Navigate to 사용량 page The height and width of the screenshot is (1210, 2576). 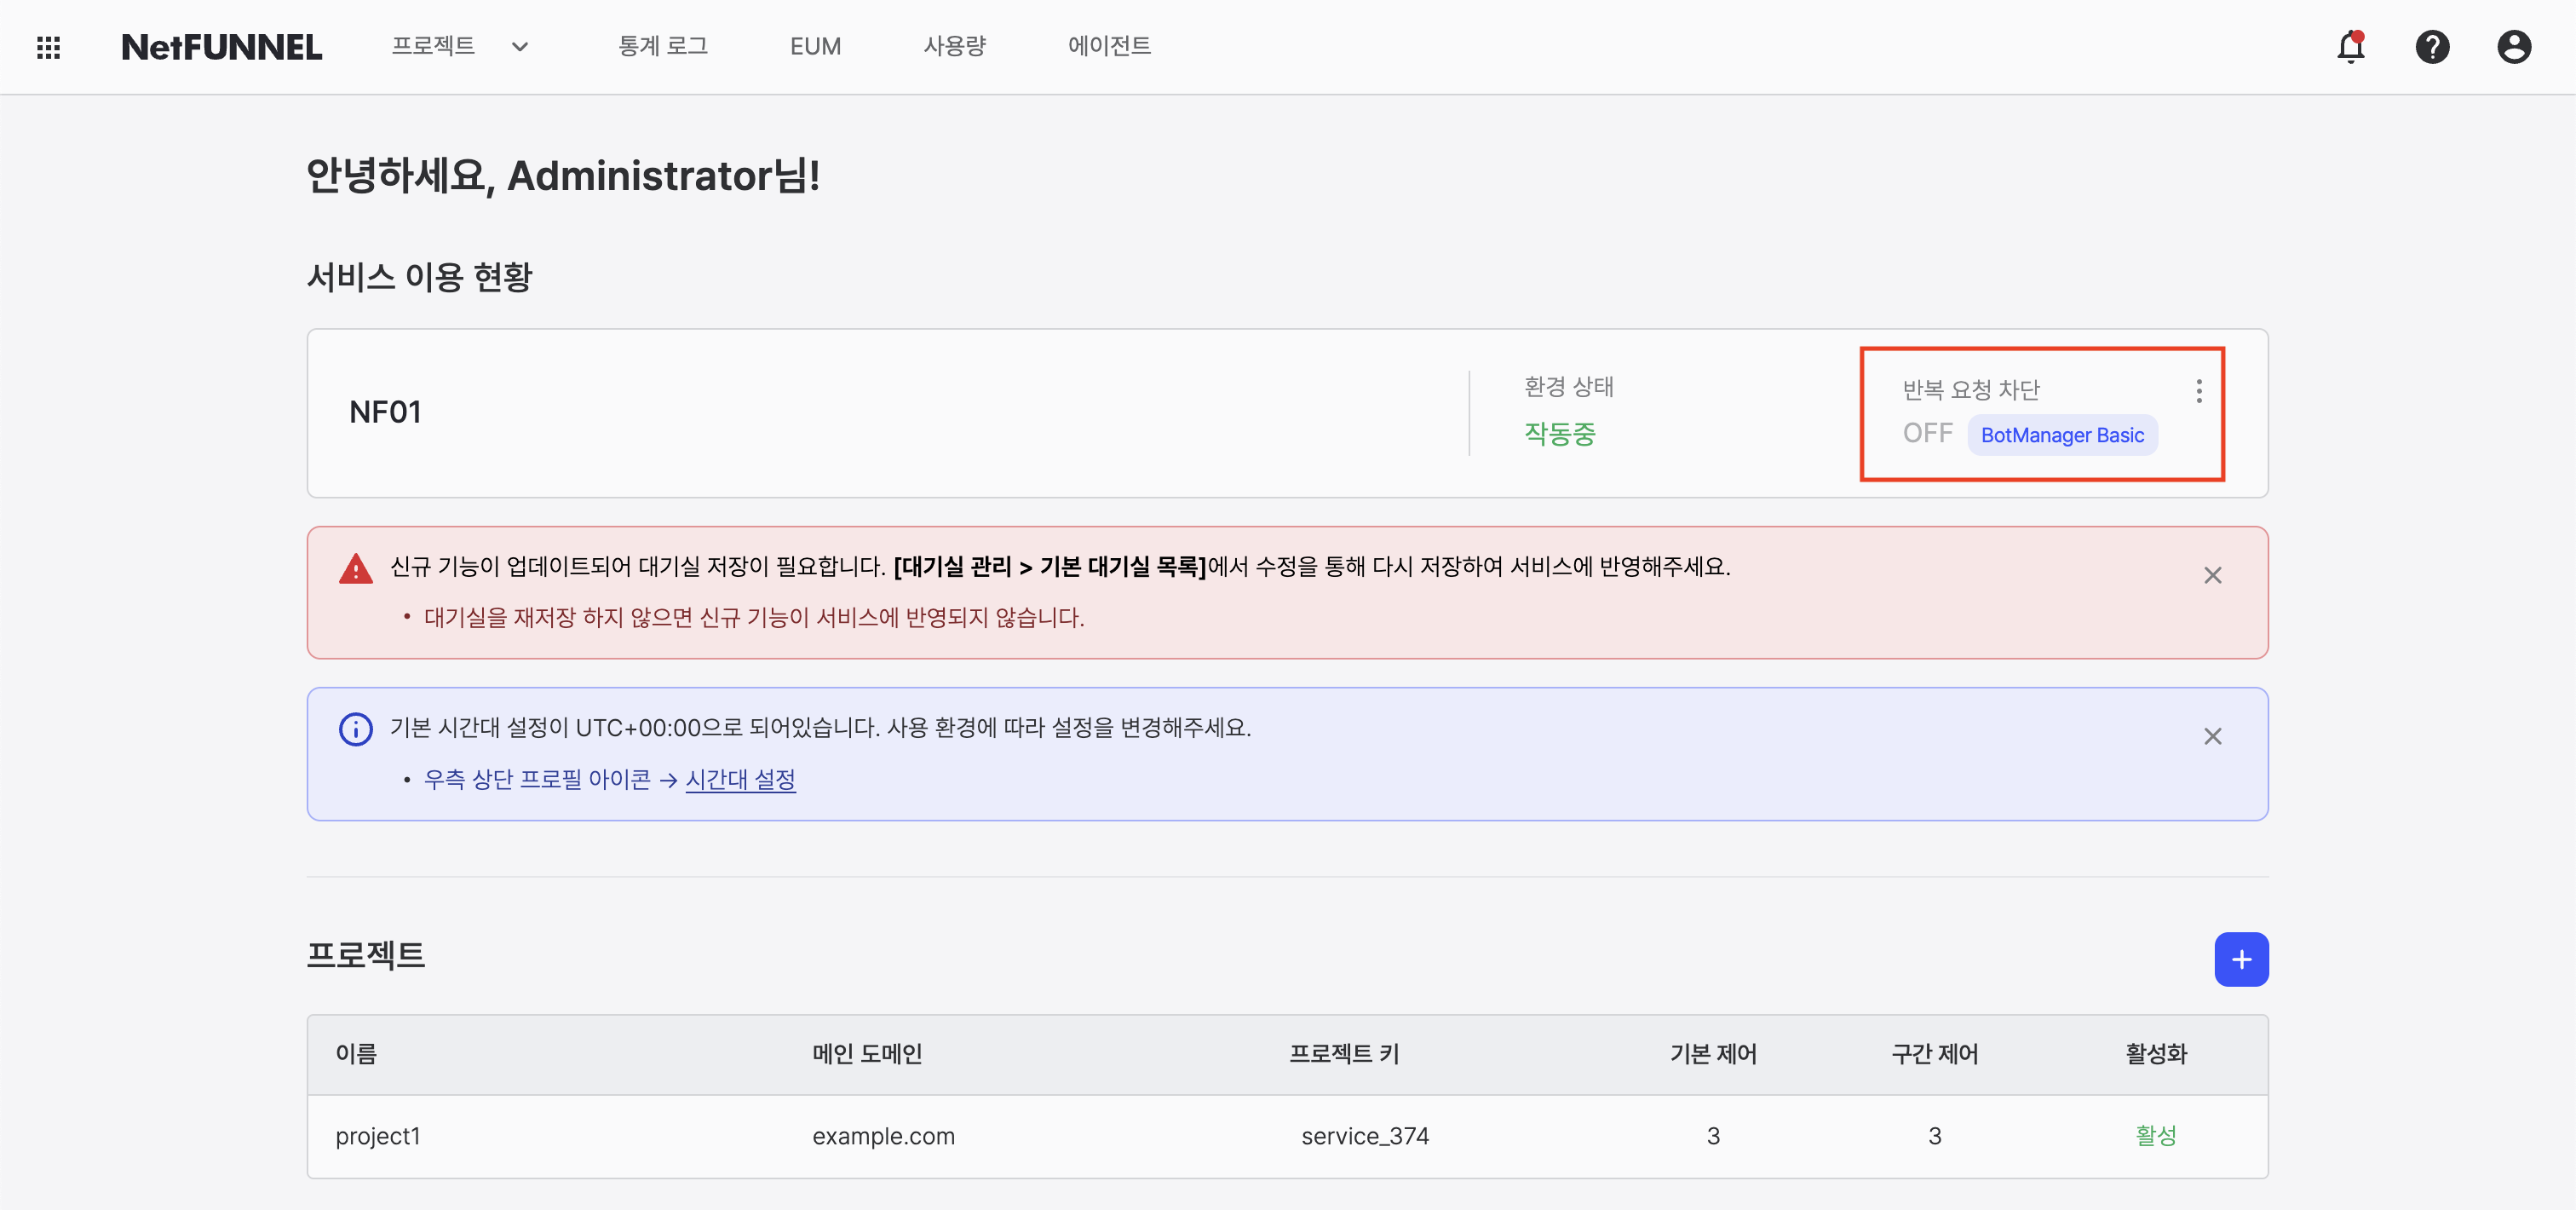pos(954,47)
